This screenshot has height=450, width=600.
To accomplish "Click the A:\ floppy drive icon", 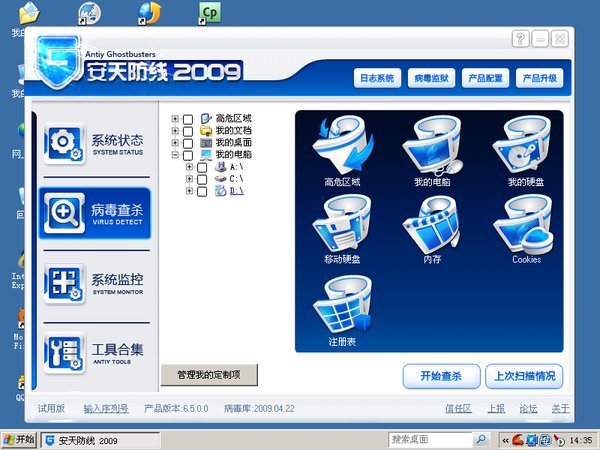I will pyautogui.click(x=220, y=167).
